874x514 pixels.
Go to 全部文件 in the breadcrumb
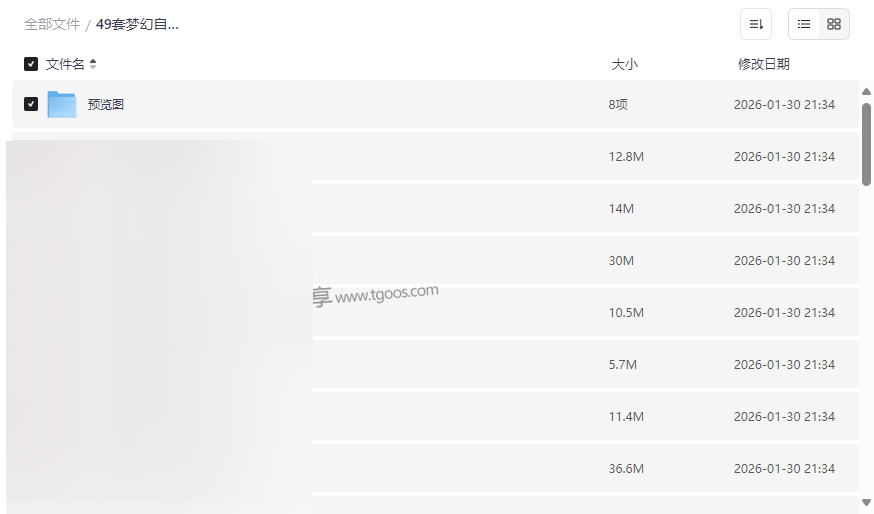point(52,24)
